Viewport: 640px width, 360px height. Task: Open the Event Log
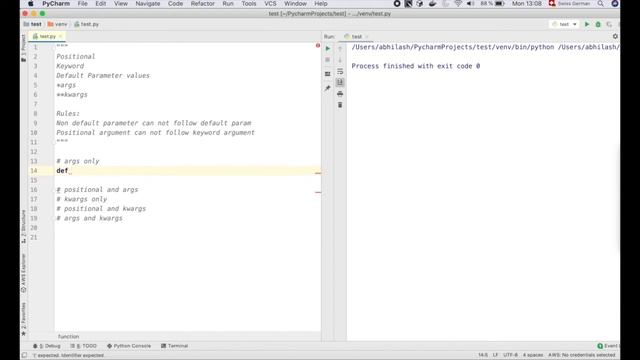click(608, 346)
